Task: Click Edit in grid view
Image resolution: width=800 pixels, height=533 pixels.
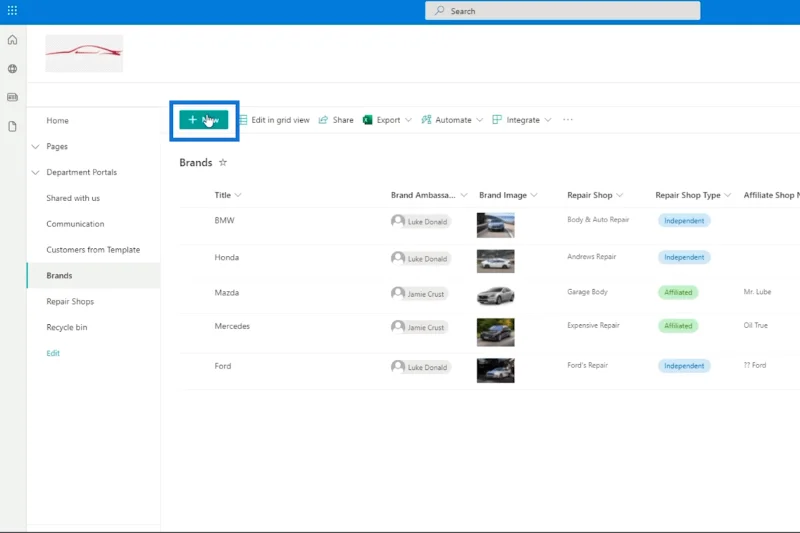Action: [x=274, y=120]
